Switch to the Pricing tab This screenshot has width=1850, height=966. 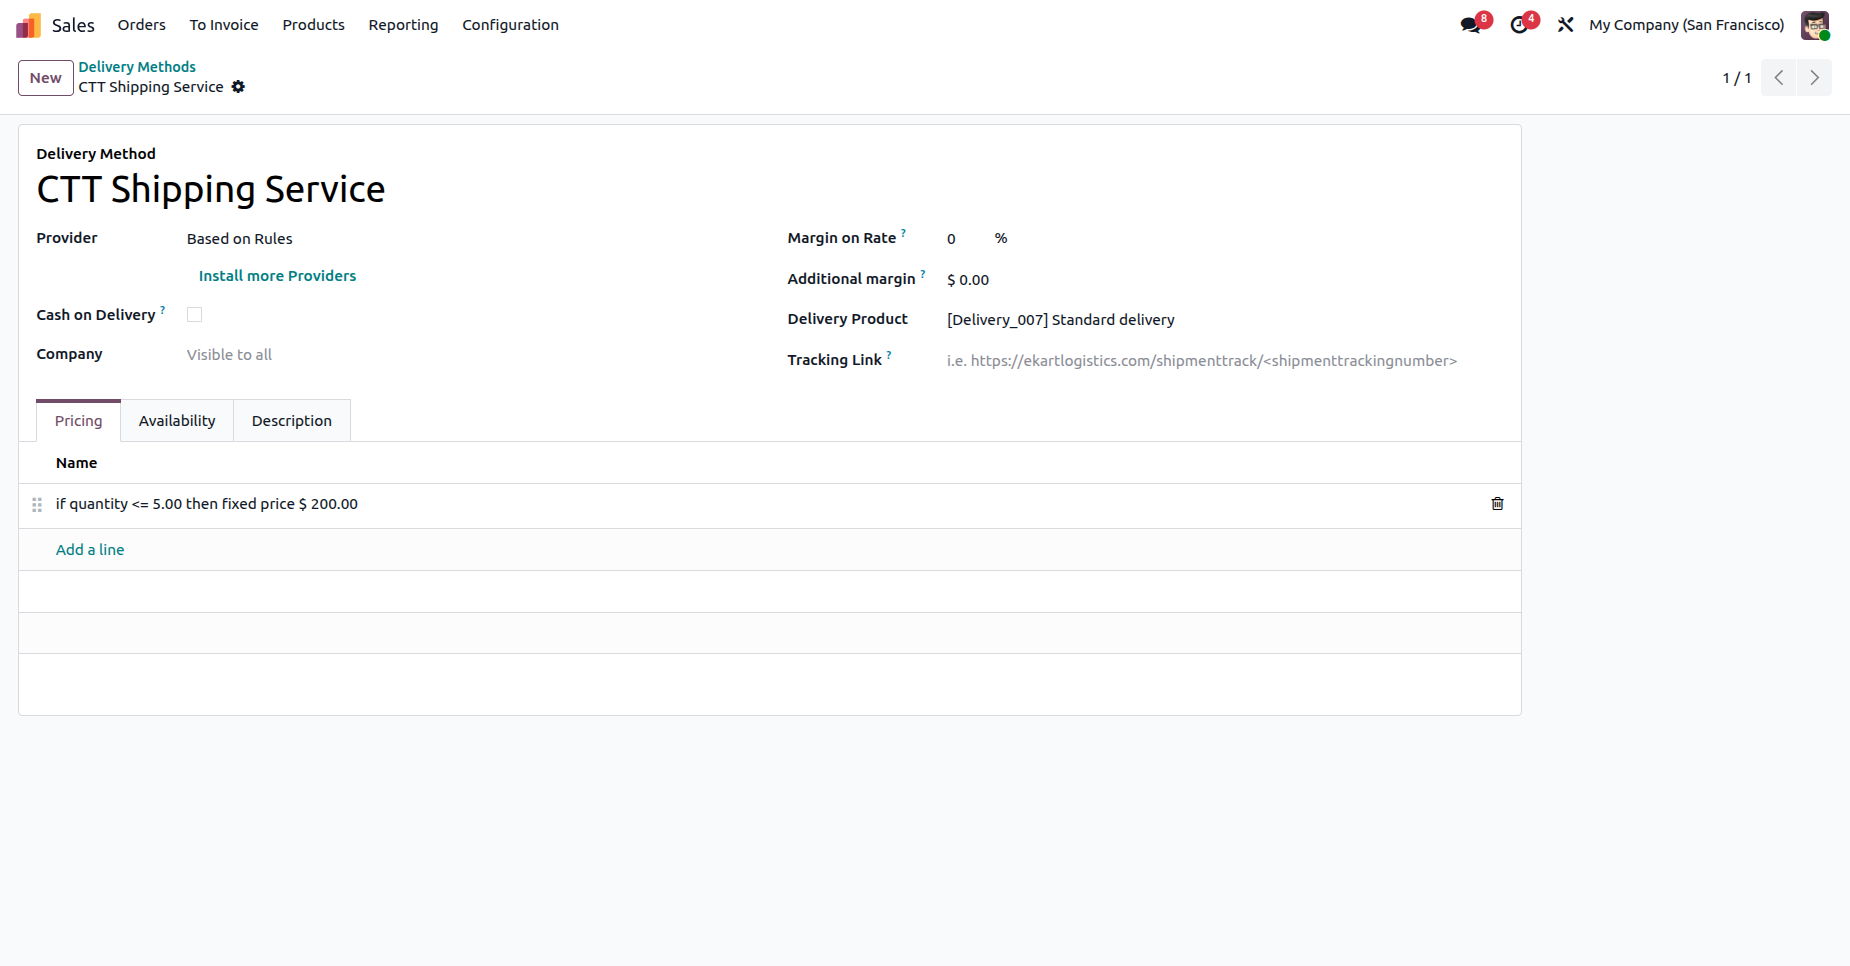[79, 421]
